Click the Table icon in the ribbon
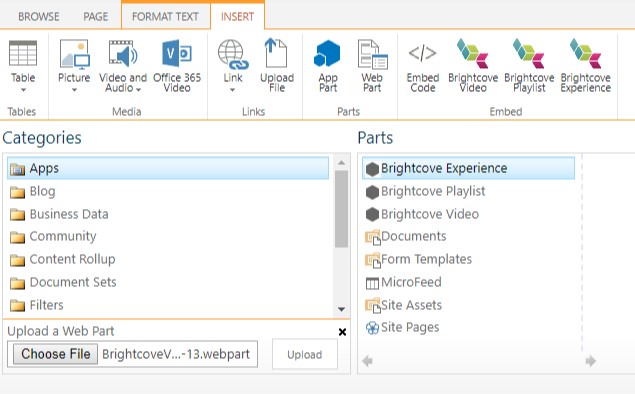 pos(23,53)
